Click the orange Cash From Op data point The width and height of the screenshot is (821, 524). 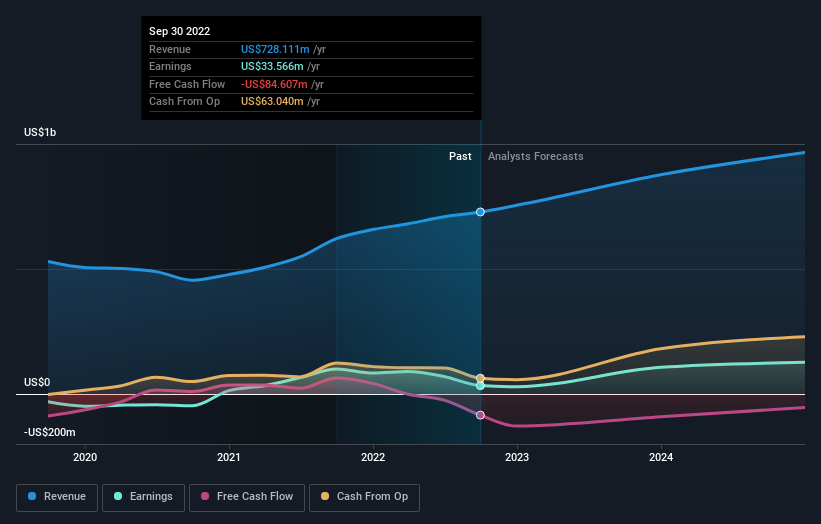point(480,378)
